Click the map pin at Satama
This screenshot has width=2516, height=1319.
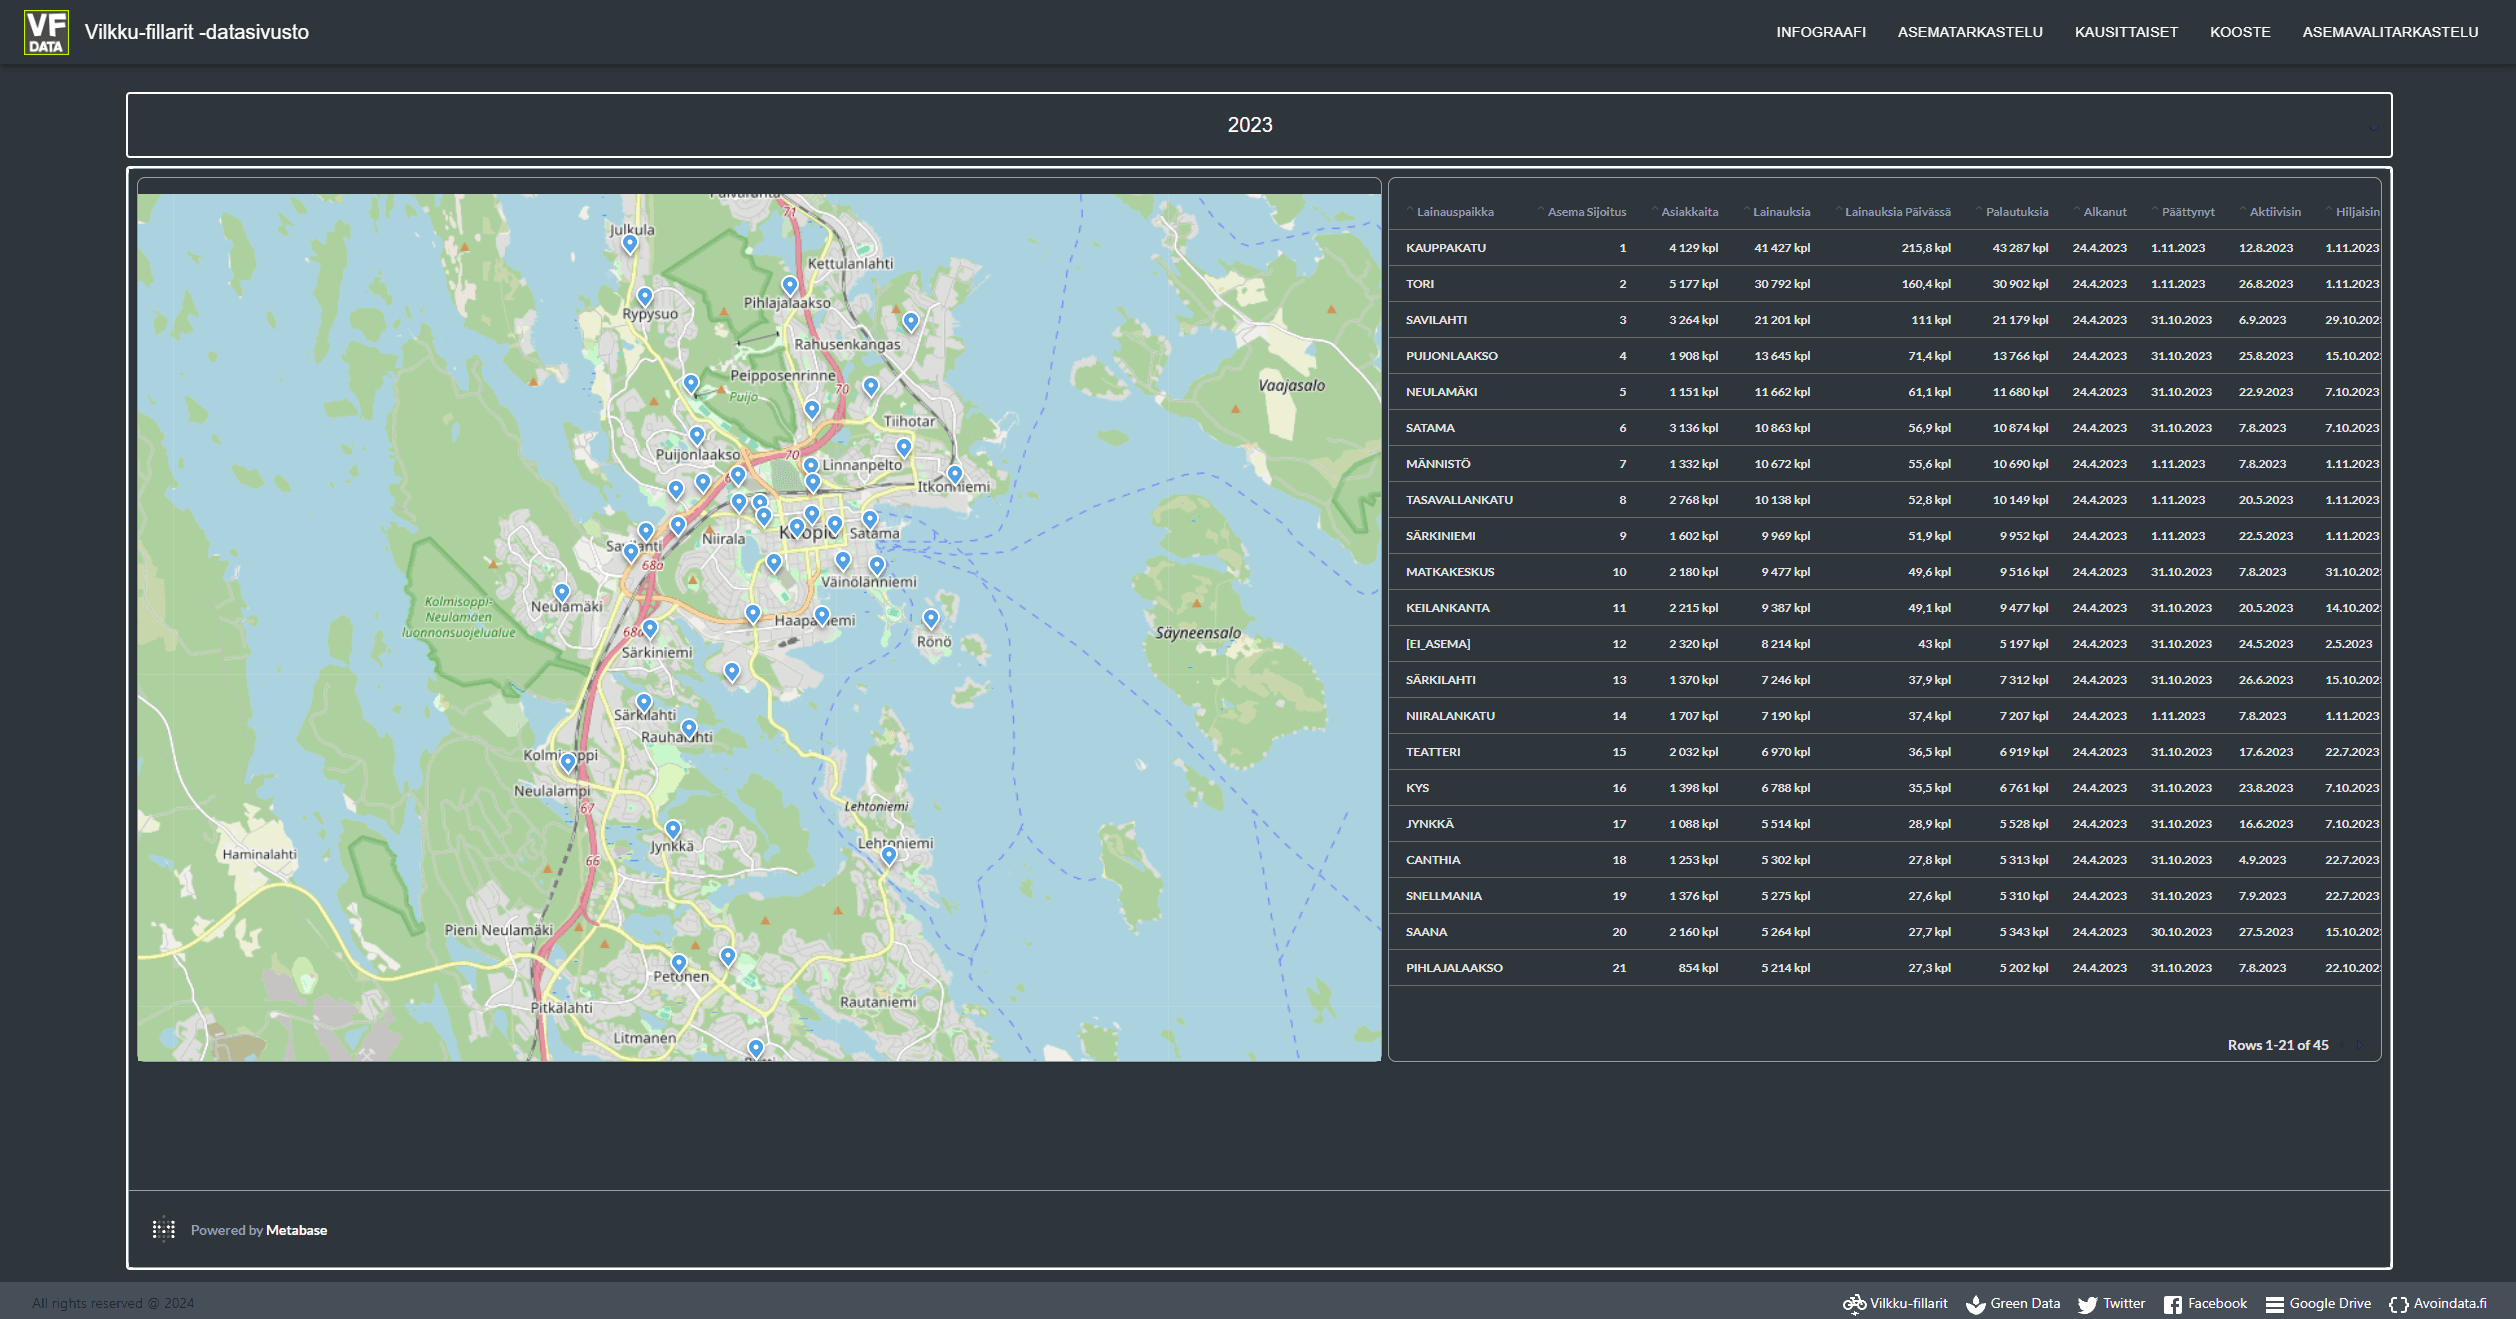pyautogui.click(x=870, y=521)
